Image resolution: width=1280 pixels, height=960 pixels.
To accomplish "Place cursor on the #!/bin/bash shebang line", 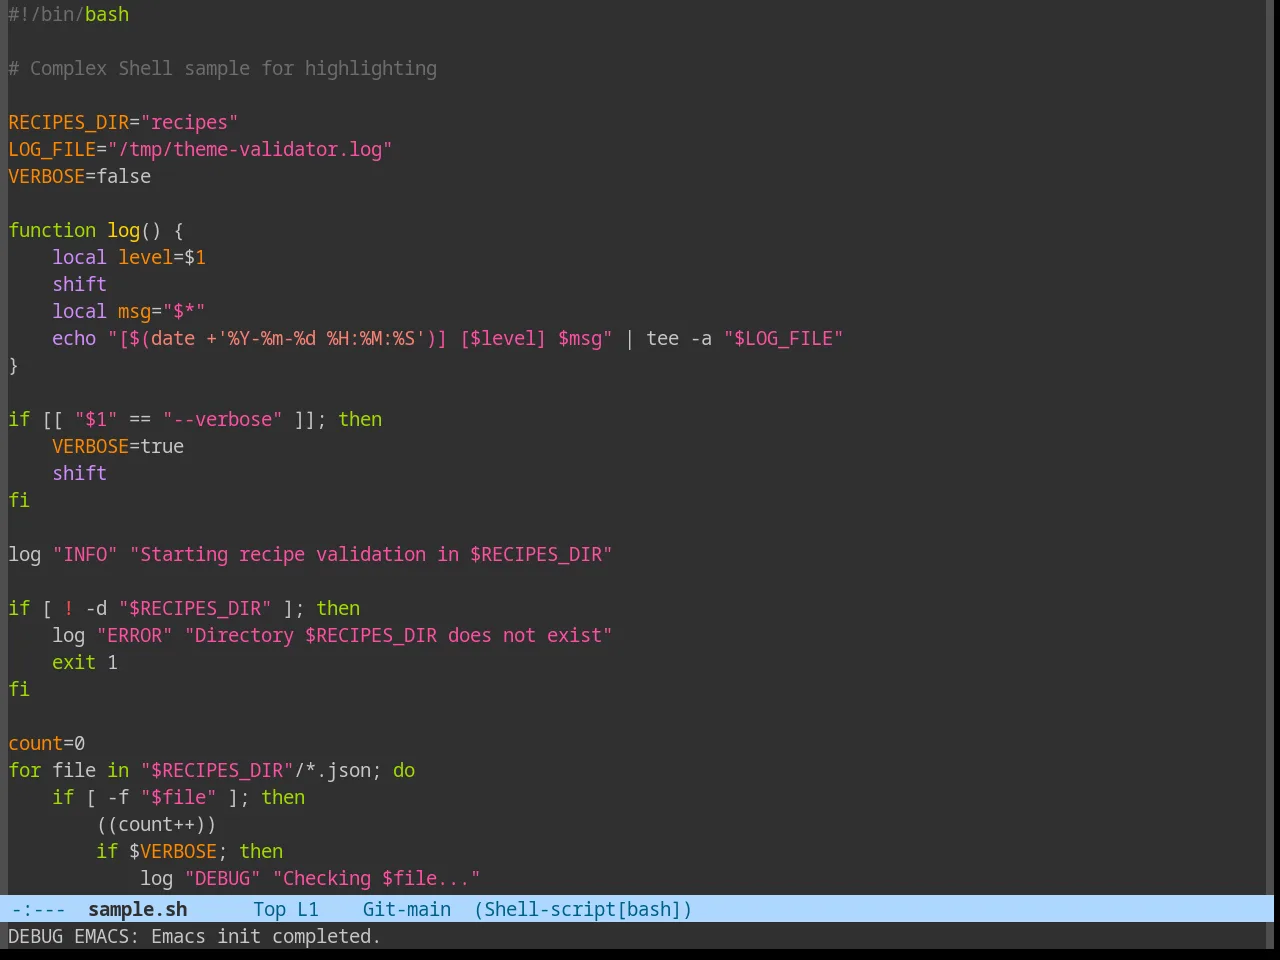I will coord(69,14).
